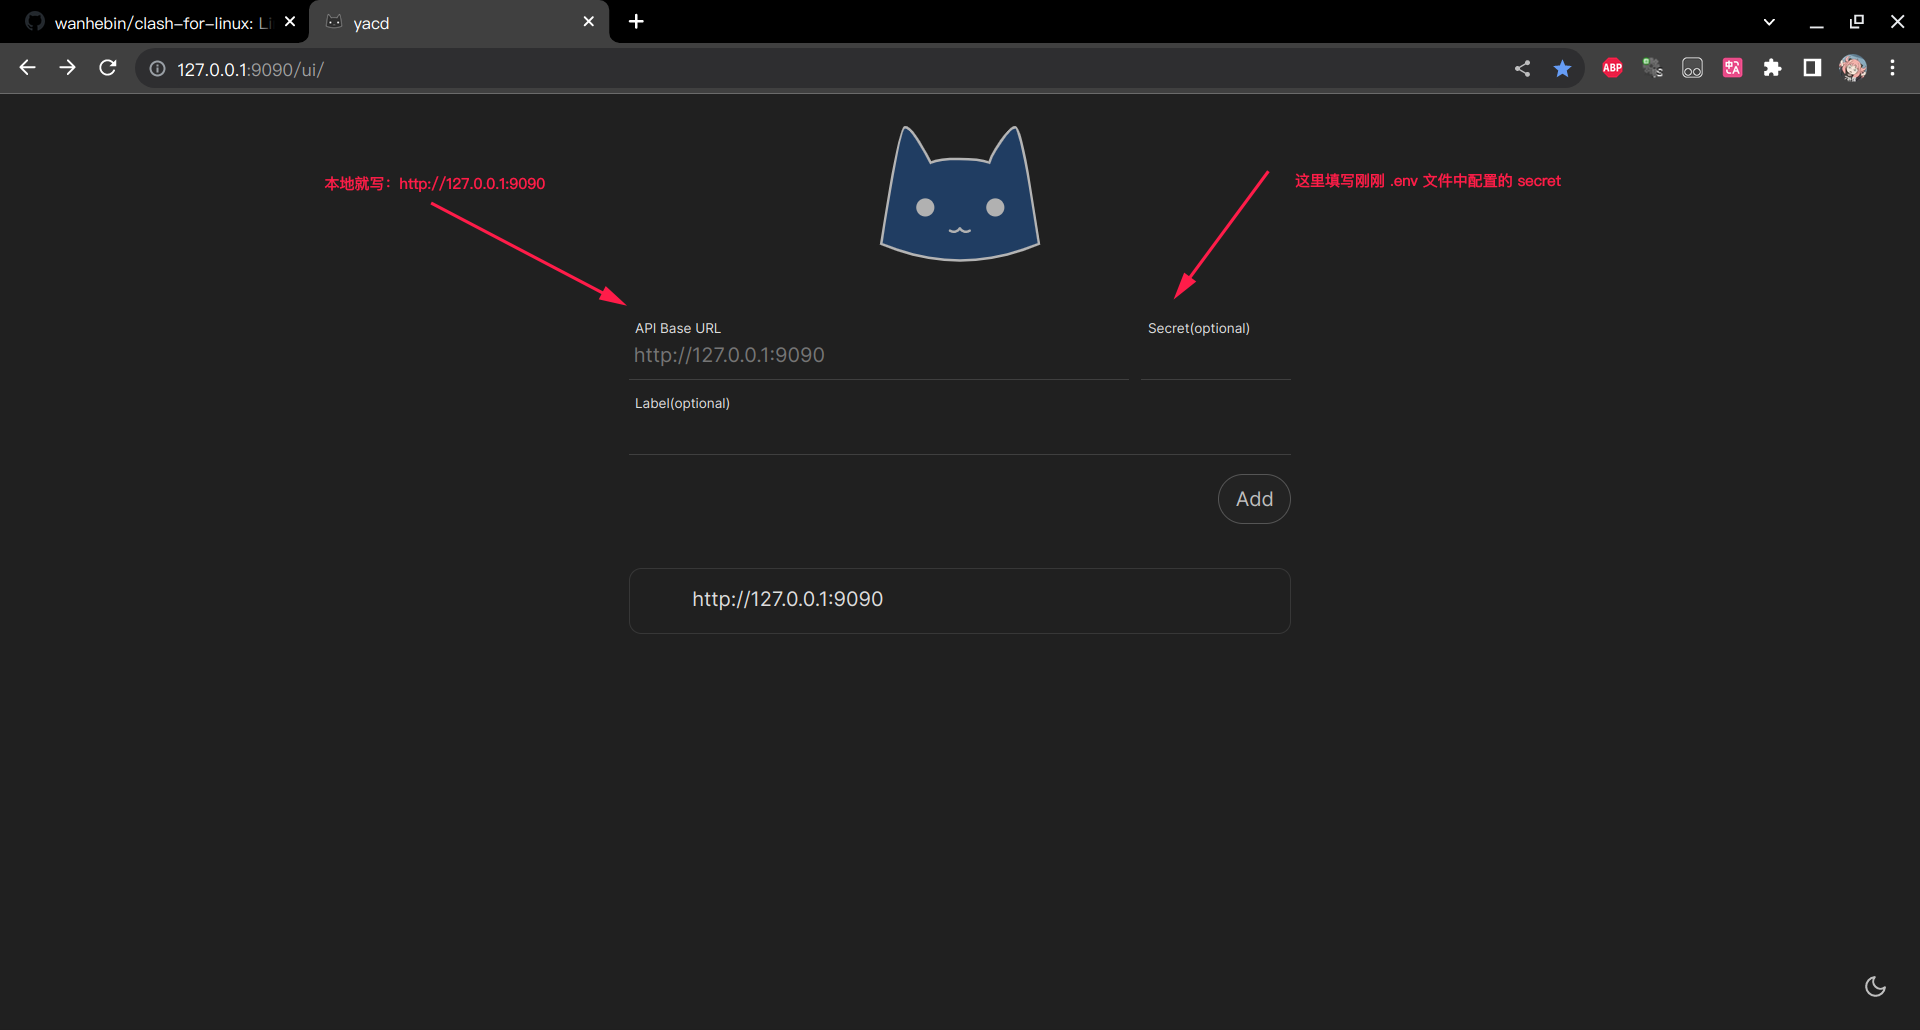
Task: Toggle dark mode moon icon
Action: click(1875, 987)
